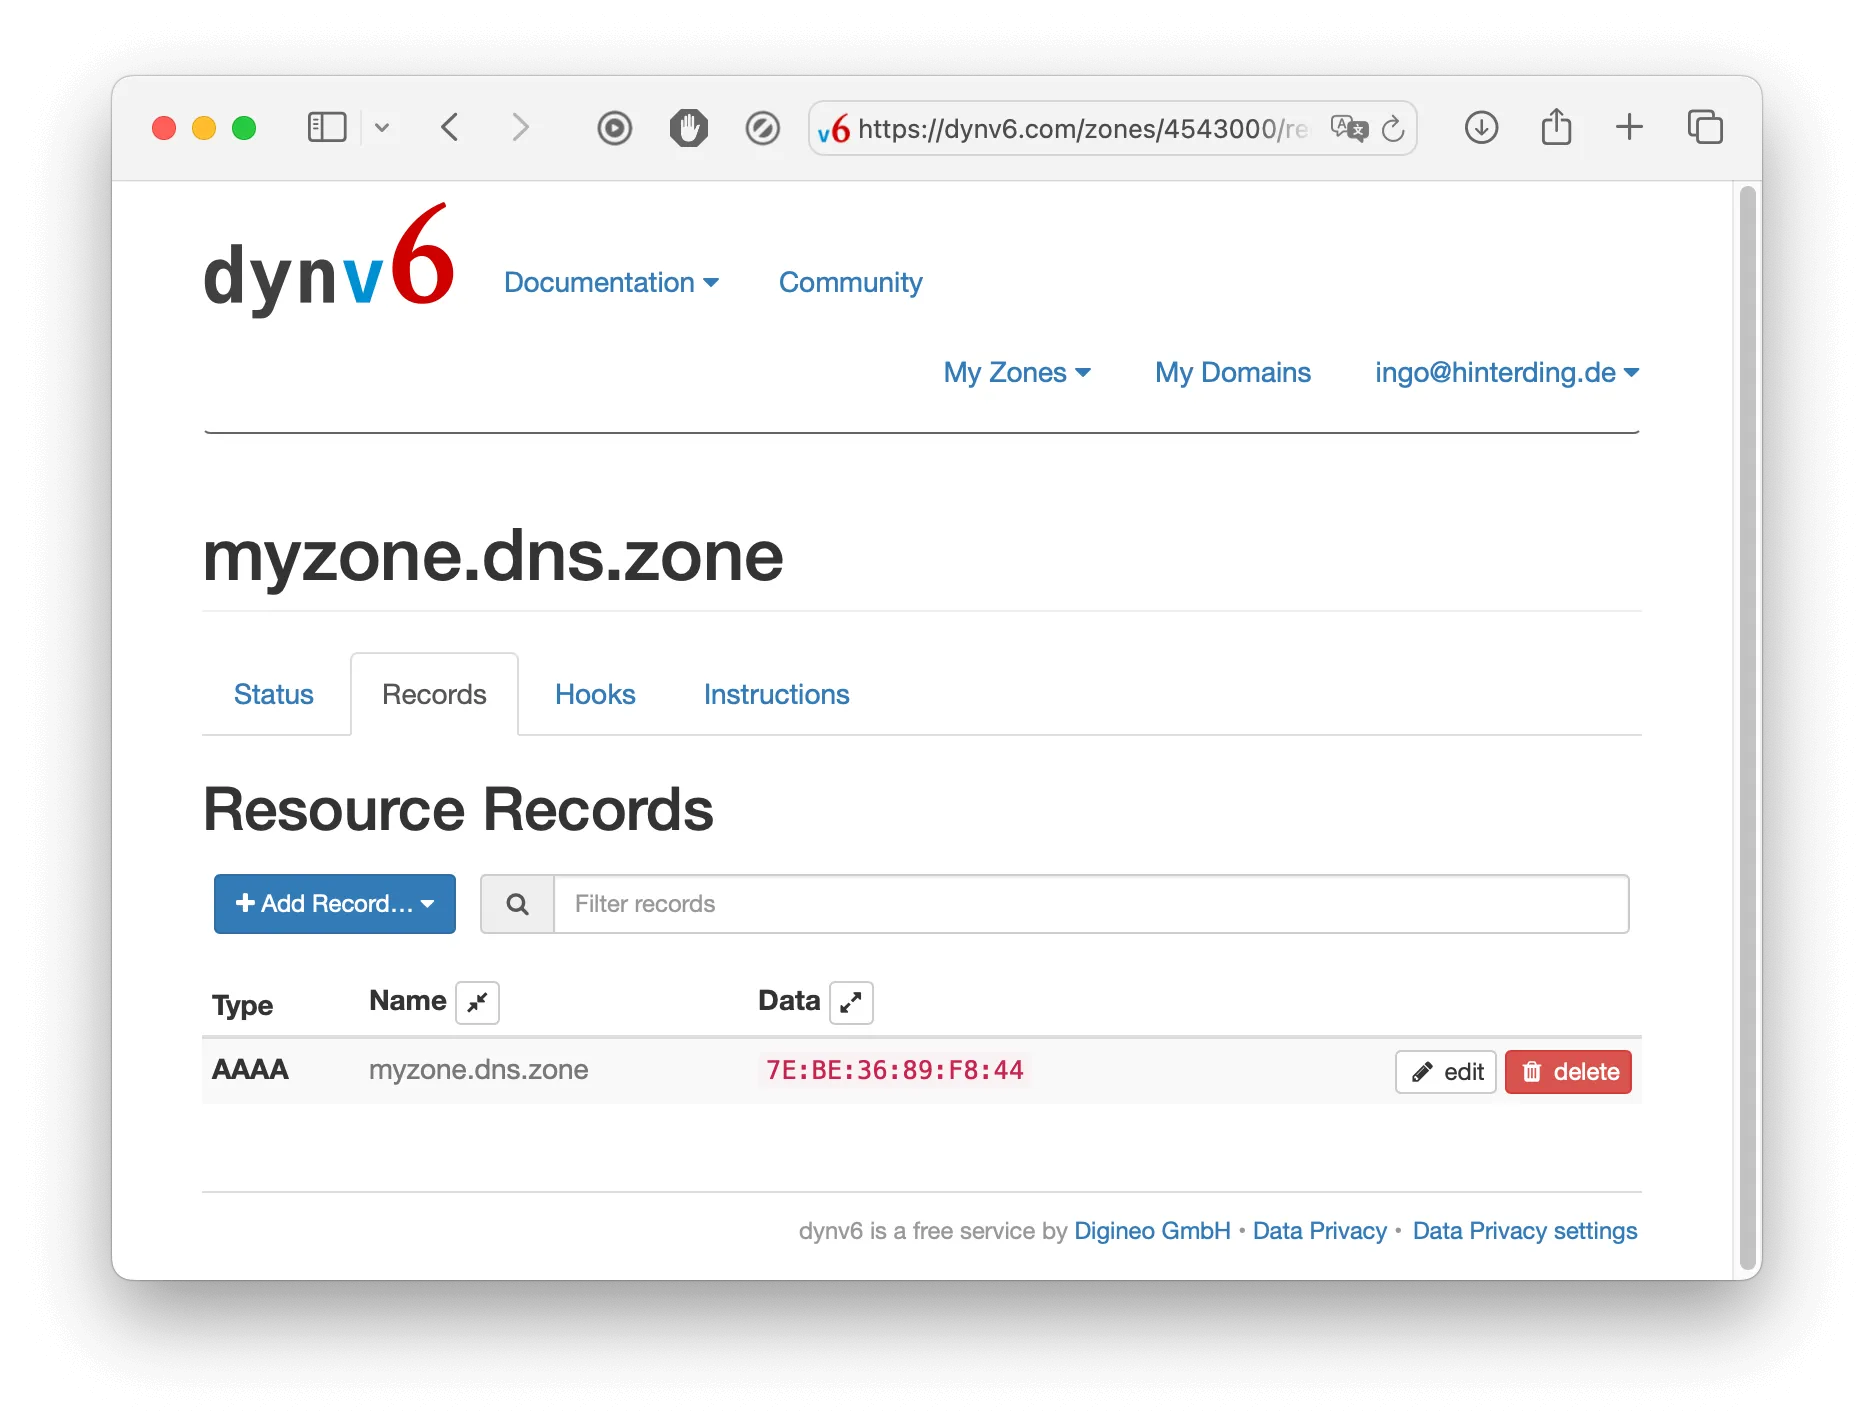
Task: Switch to the Hooks tab
Action: [x=595, y=694]
